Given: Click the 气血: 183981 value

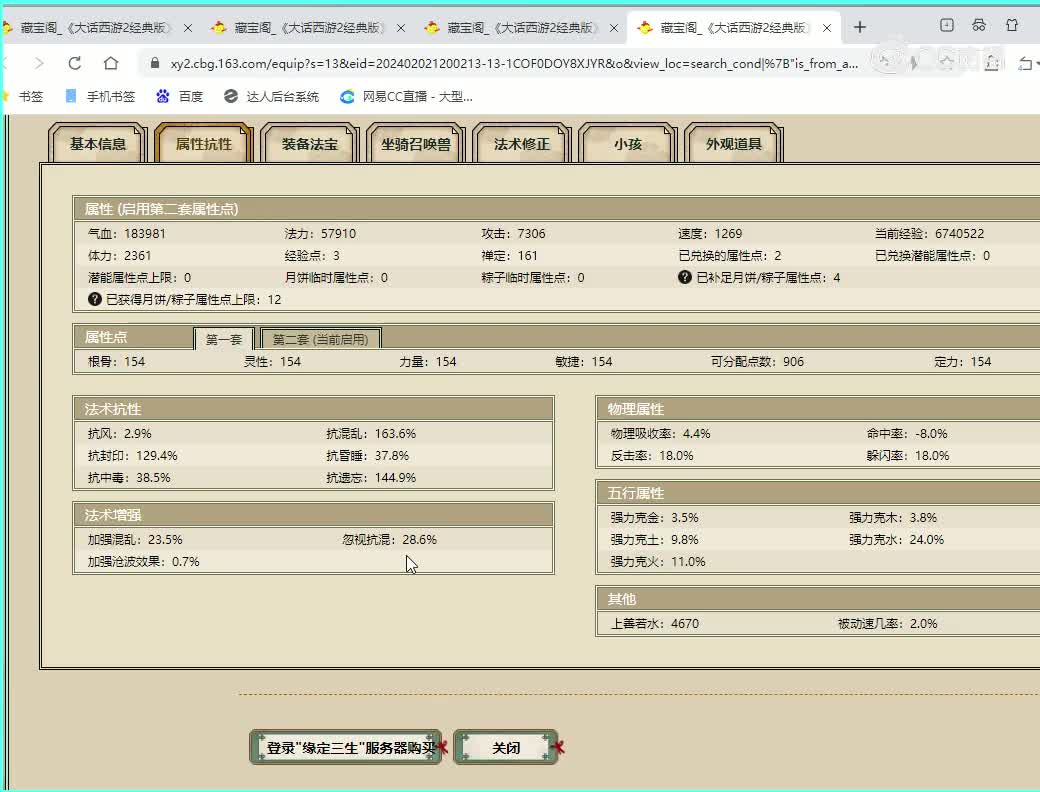Looking at the screenshot, I should (127, 233).
